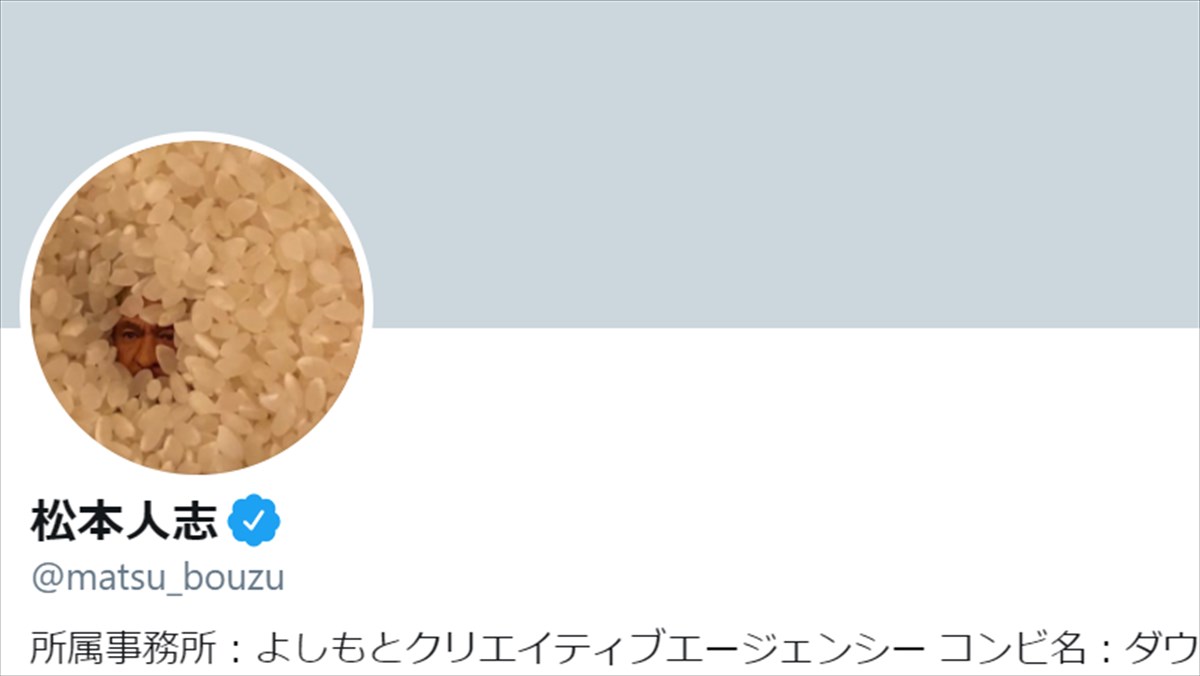Select the display name 松本人志
The height and width of the screenshot is (676, 1200).
point(126,522)
